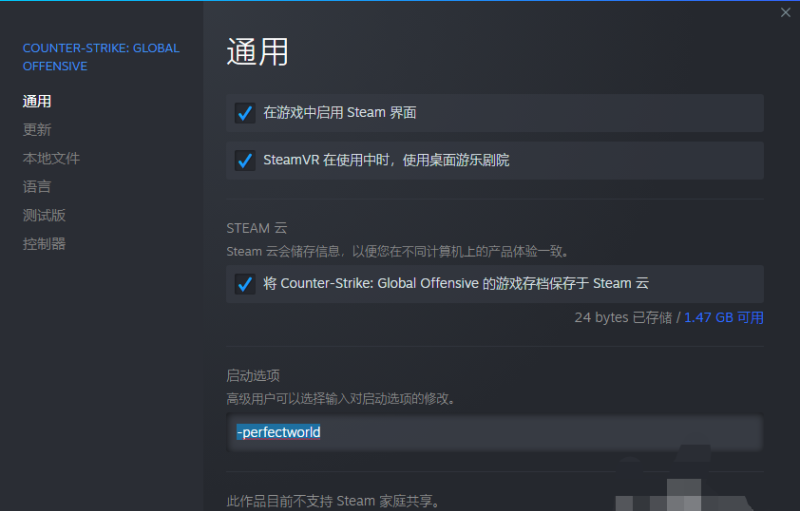
Task: Uncheck SteamVR 桌面游乐剧院 checkbox
Action: (x=245, y=161)
